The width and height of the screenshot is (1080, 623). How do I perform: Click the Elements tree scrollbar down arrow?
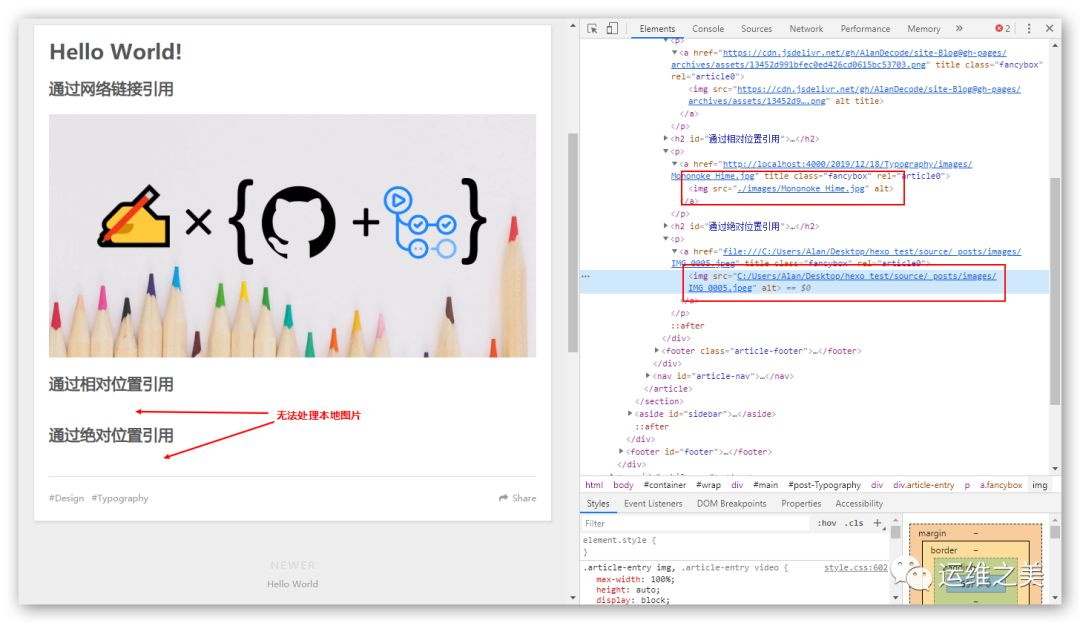(1055, 468)
